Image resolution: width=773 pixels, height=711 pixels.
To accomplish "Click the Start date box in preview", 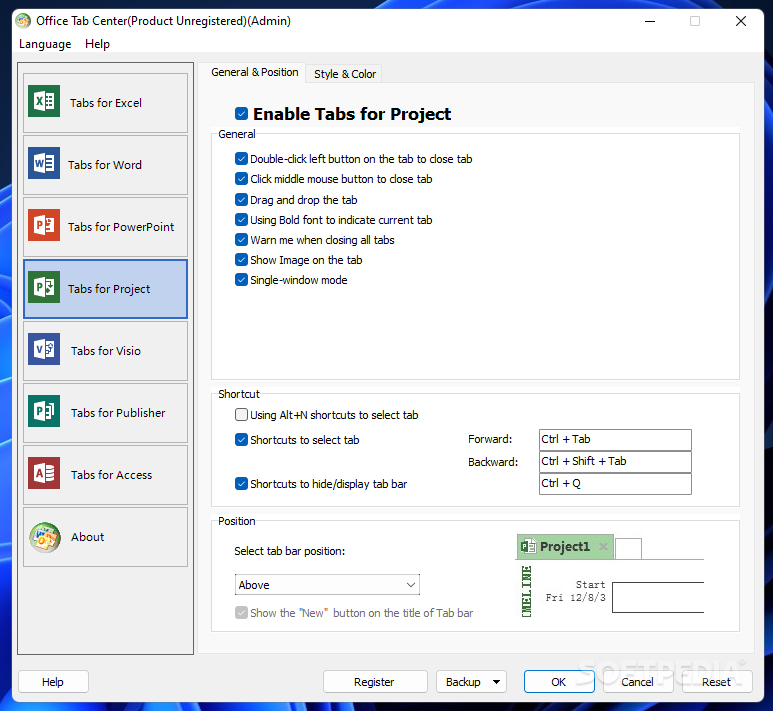I will [x=658, y=597].
